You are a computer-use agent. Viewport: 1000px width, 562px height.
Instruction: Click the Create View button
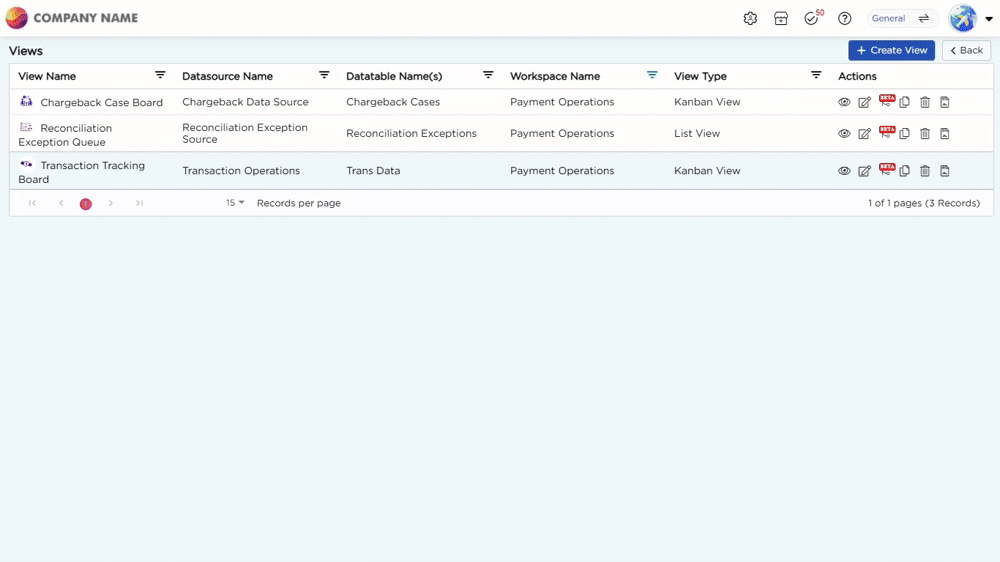(891, 50)
